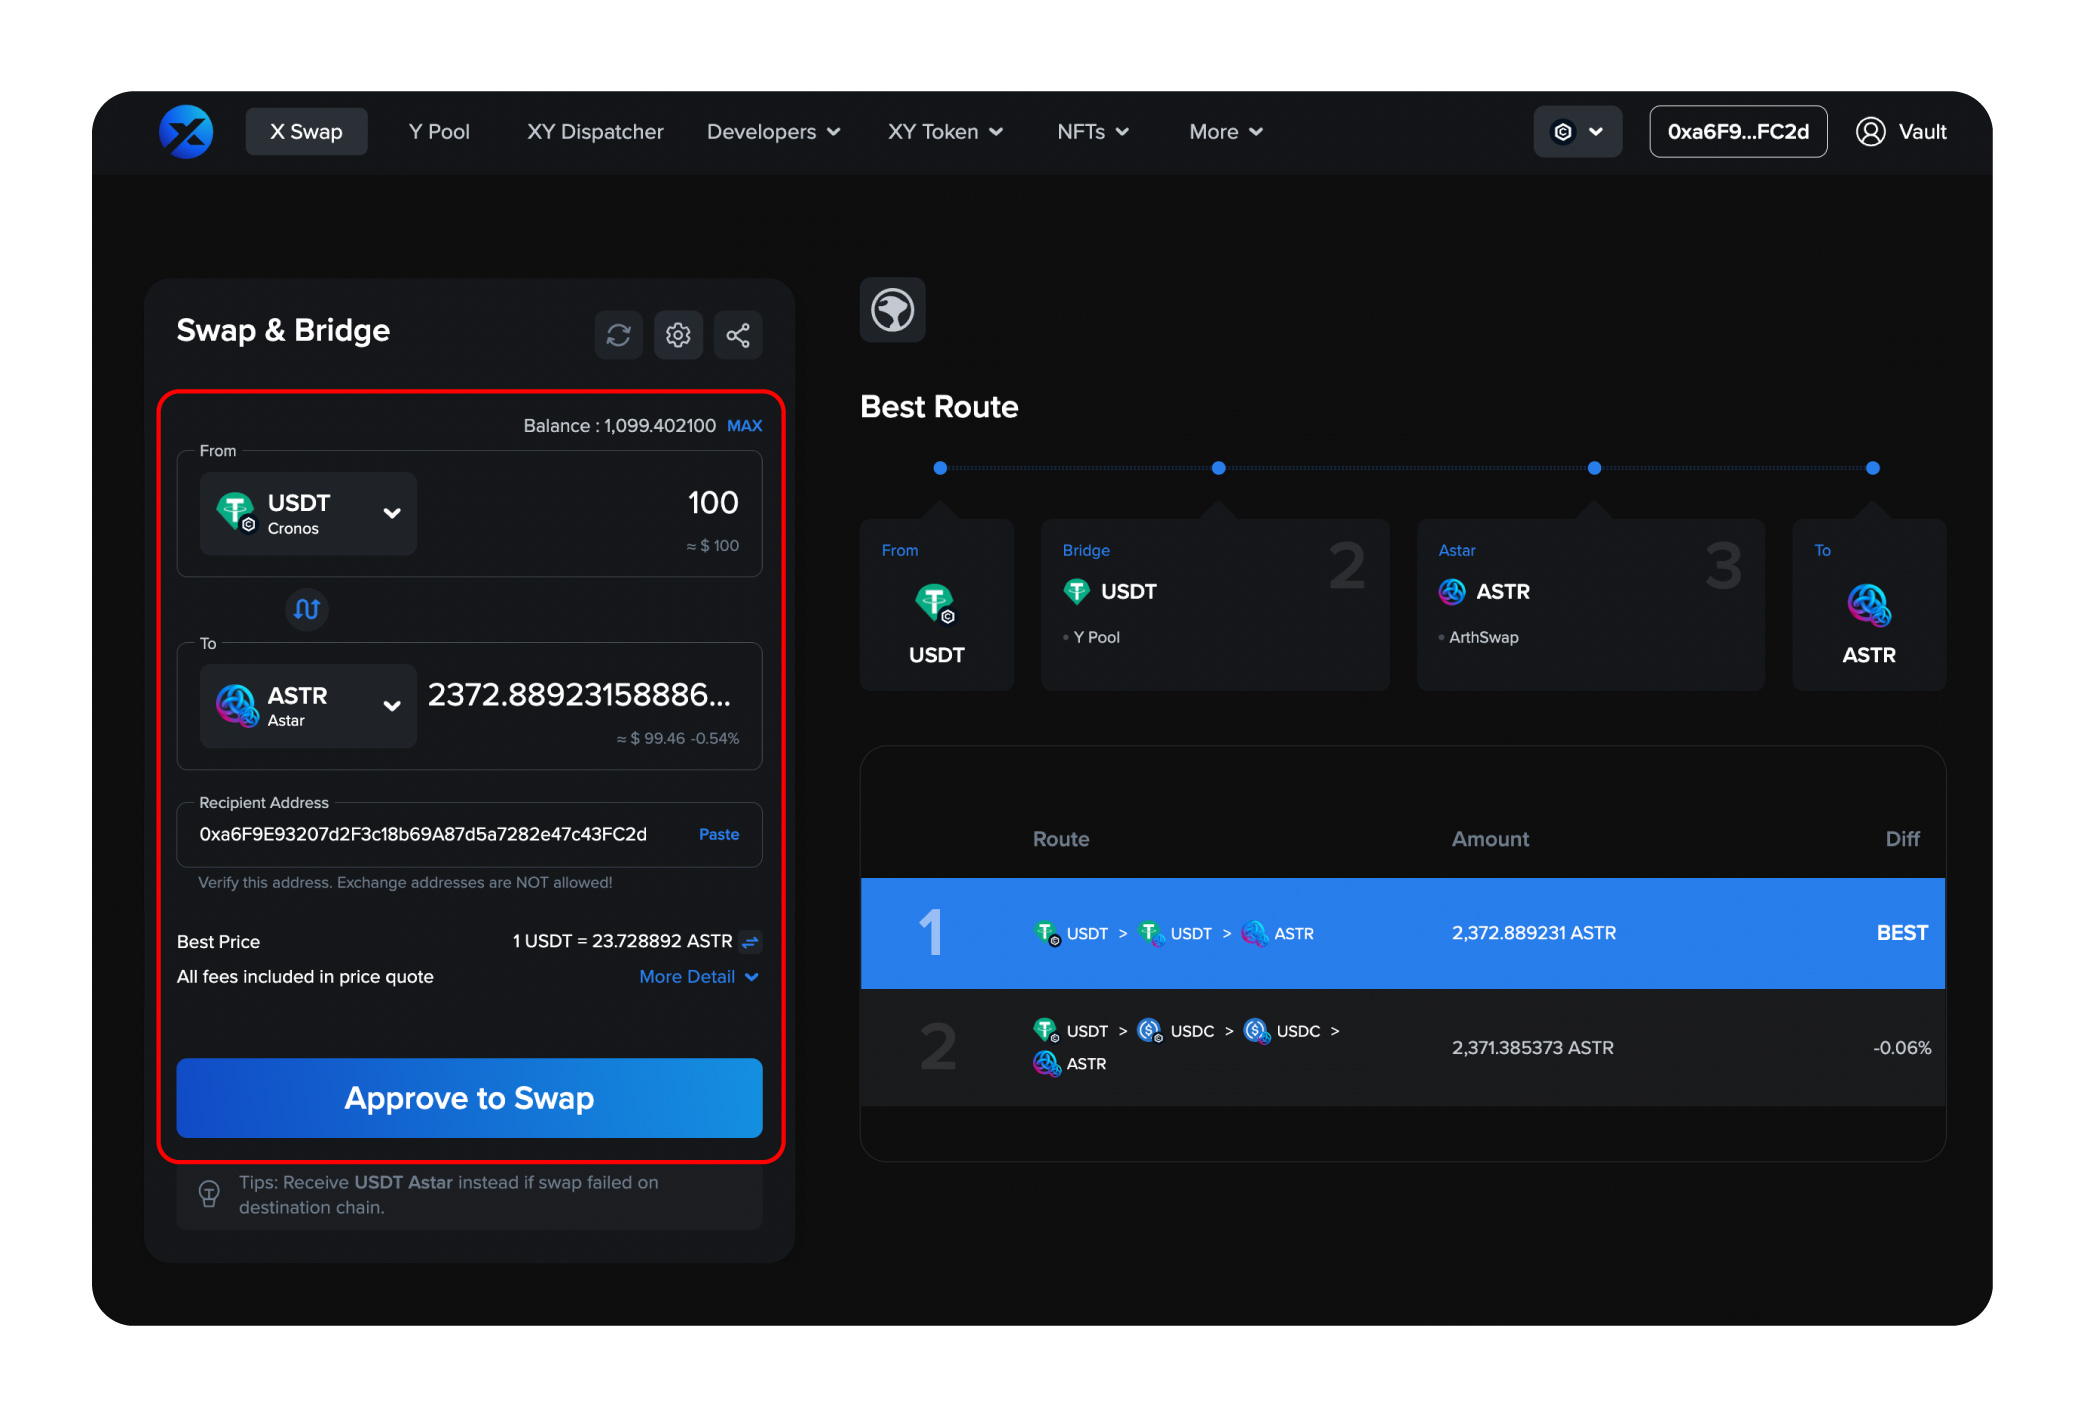Select route 2 via USDC
2085x1417 pixels.
(x=1400, y=1047)
